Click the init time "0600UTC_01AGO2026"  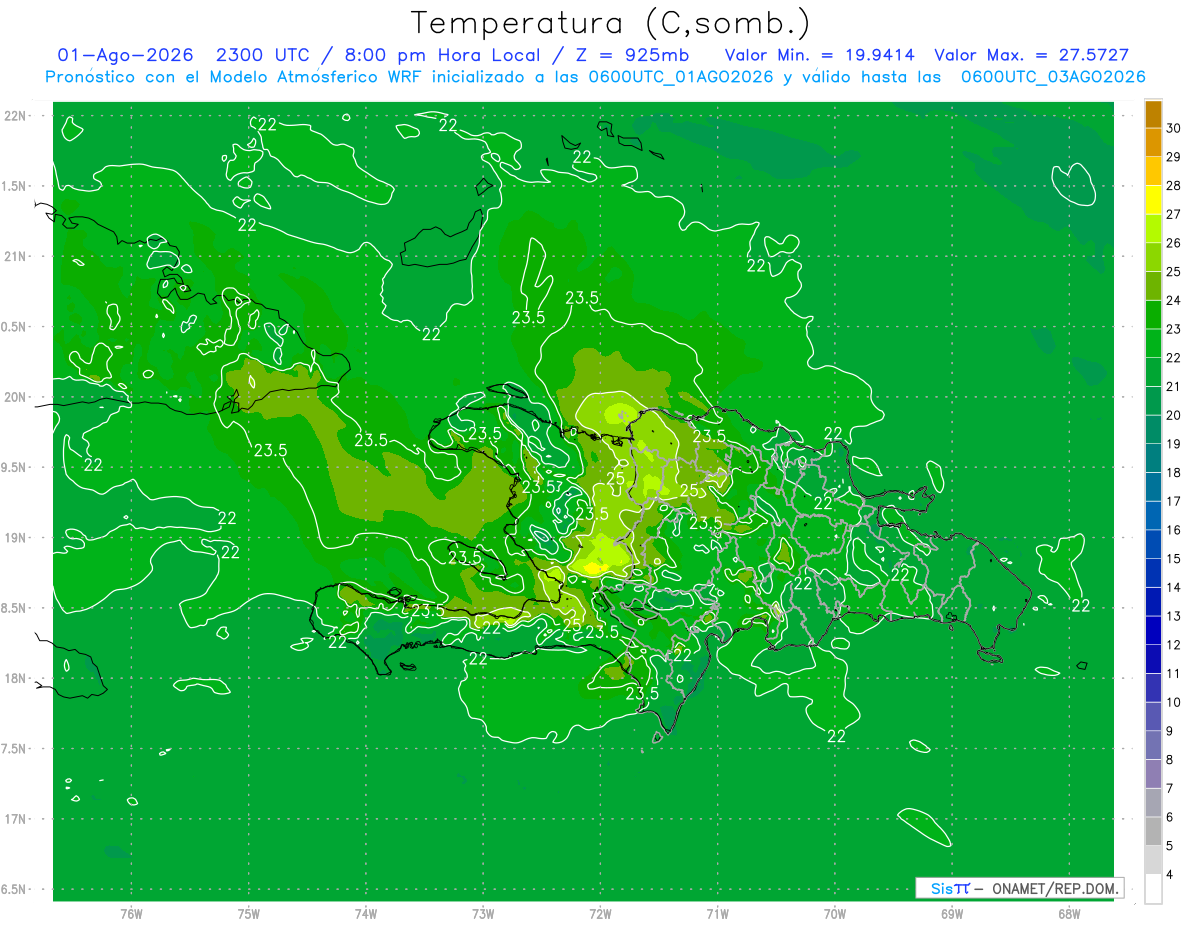680,77
